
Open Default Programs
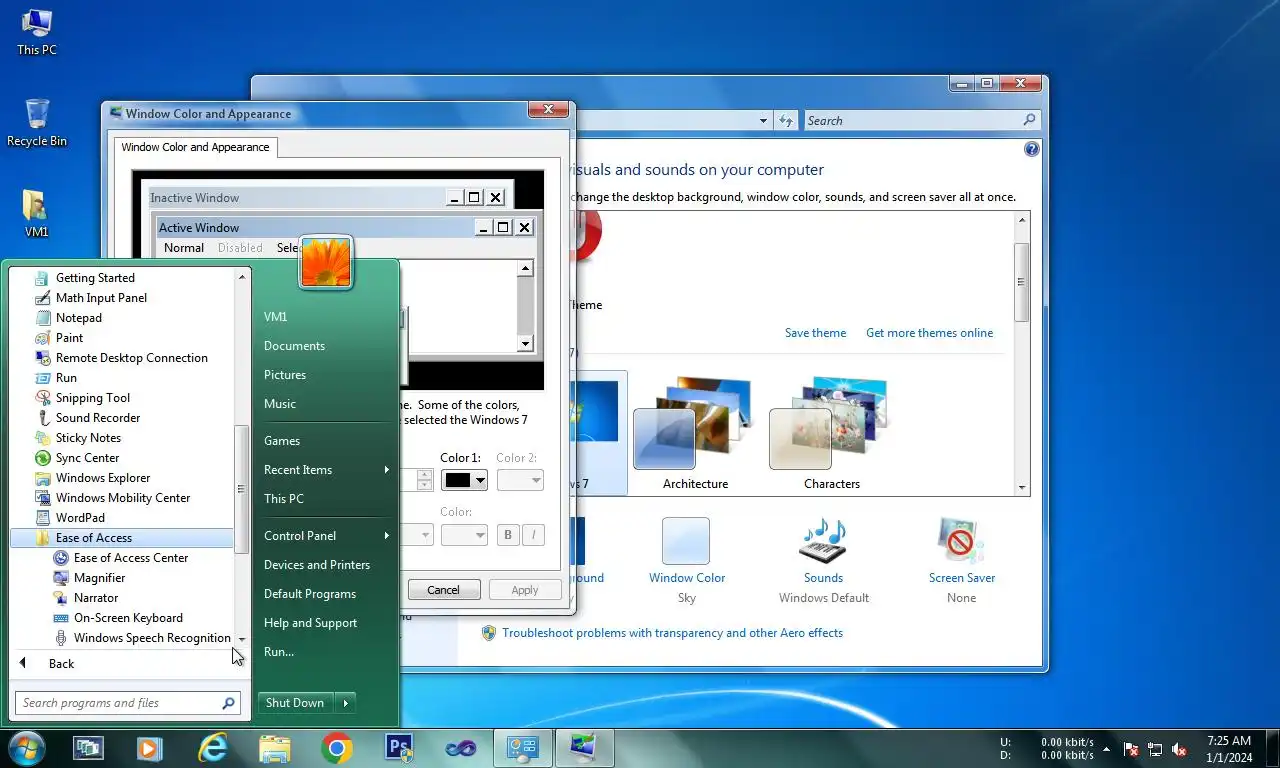click(x=310, y=594)
